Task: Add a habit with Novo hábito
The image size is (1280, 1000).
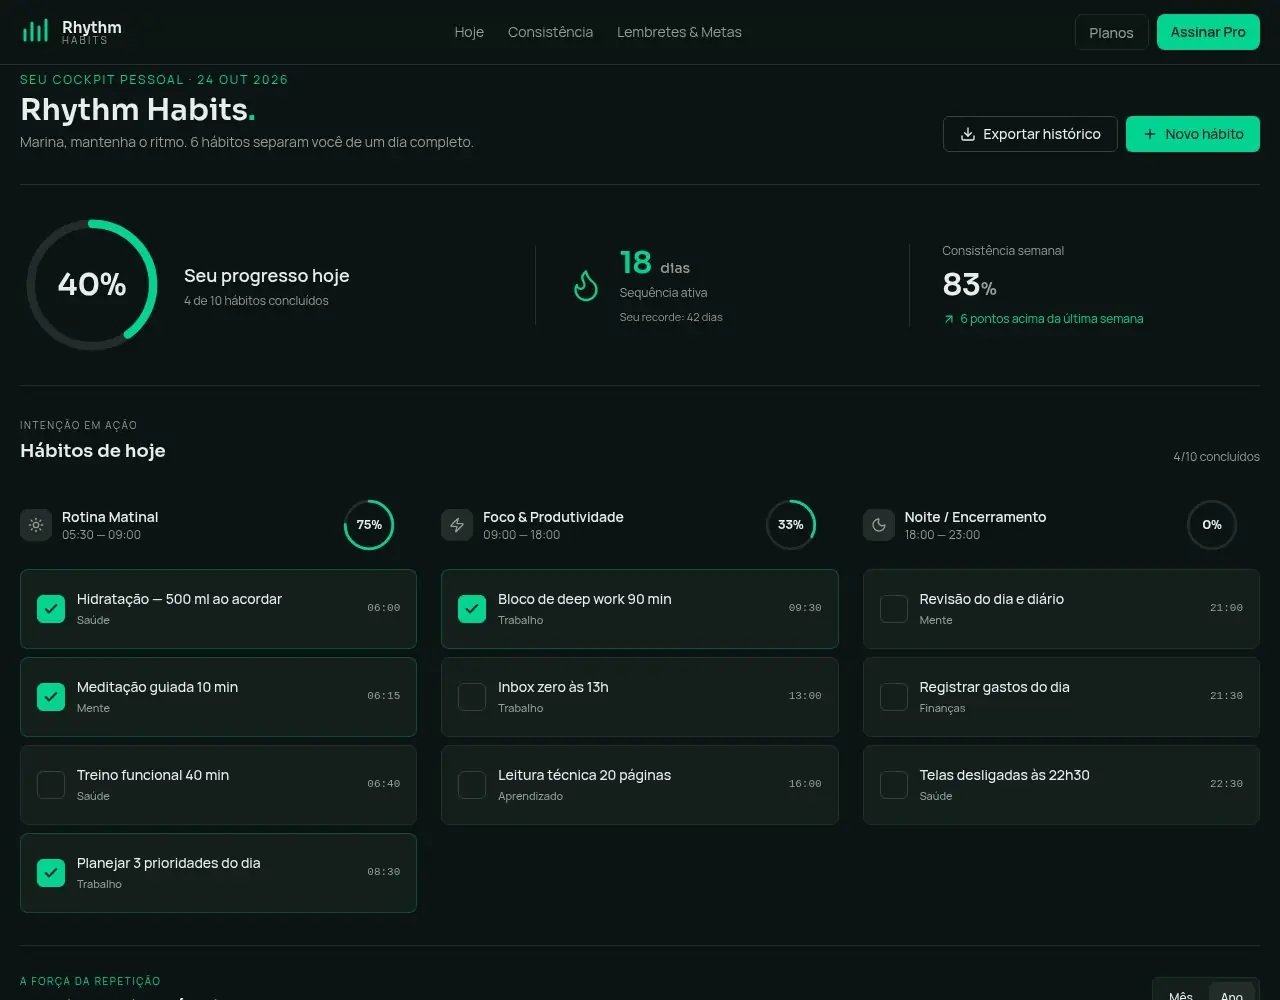Action: 1193,134
